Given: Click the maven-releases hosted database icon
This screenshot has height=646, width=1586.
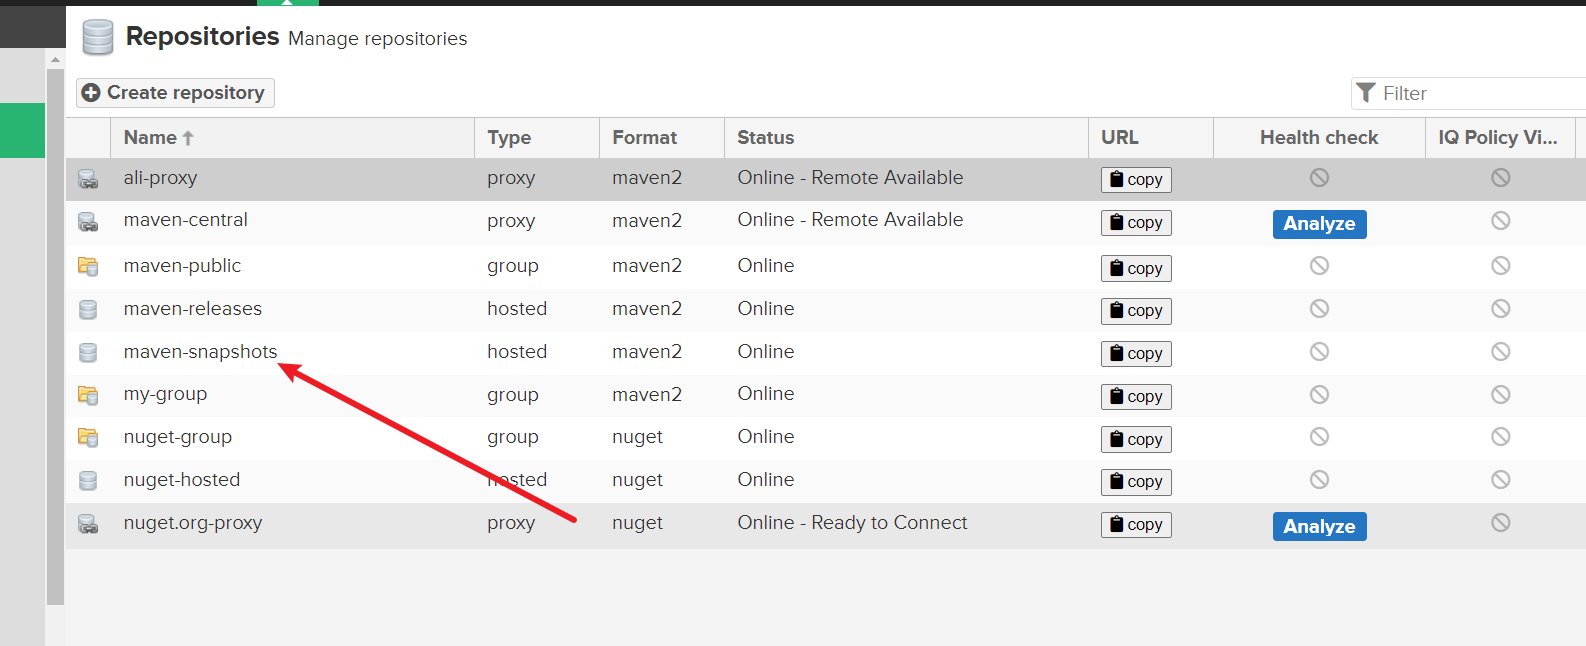Looking at the screenshot, I should [x=88, y=310].
